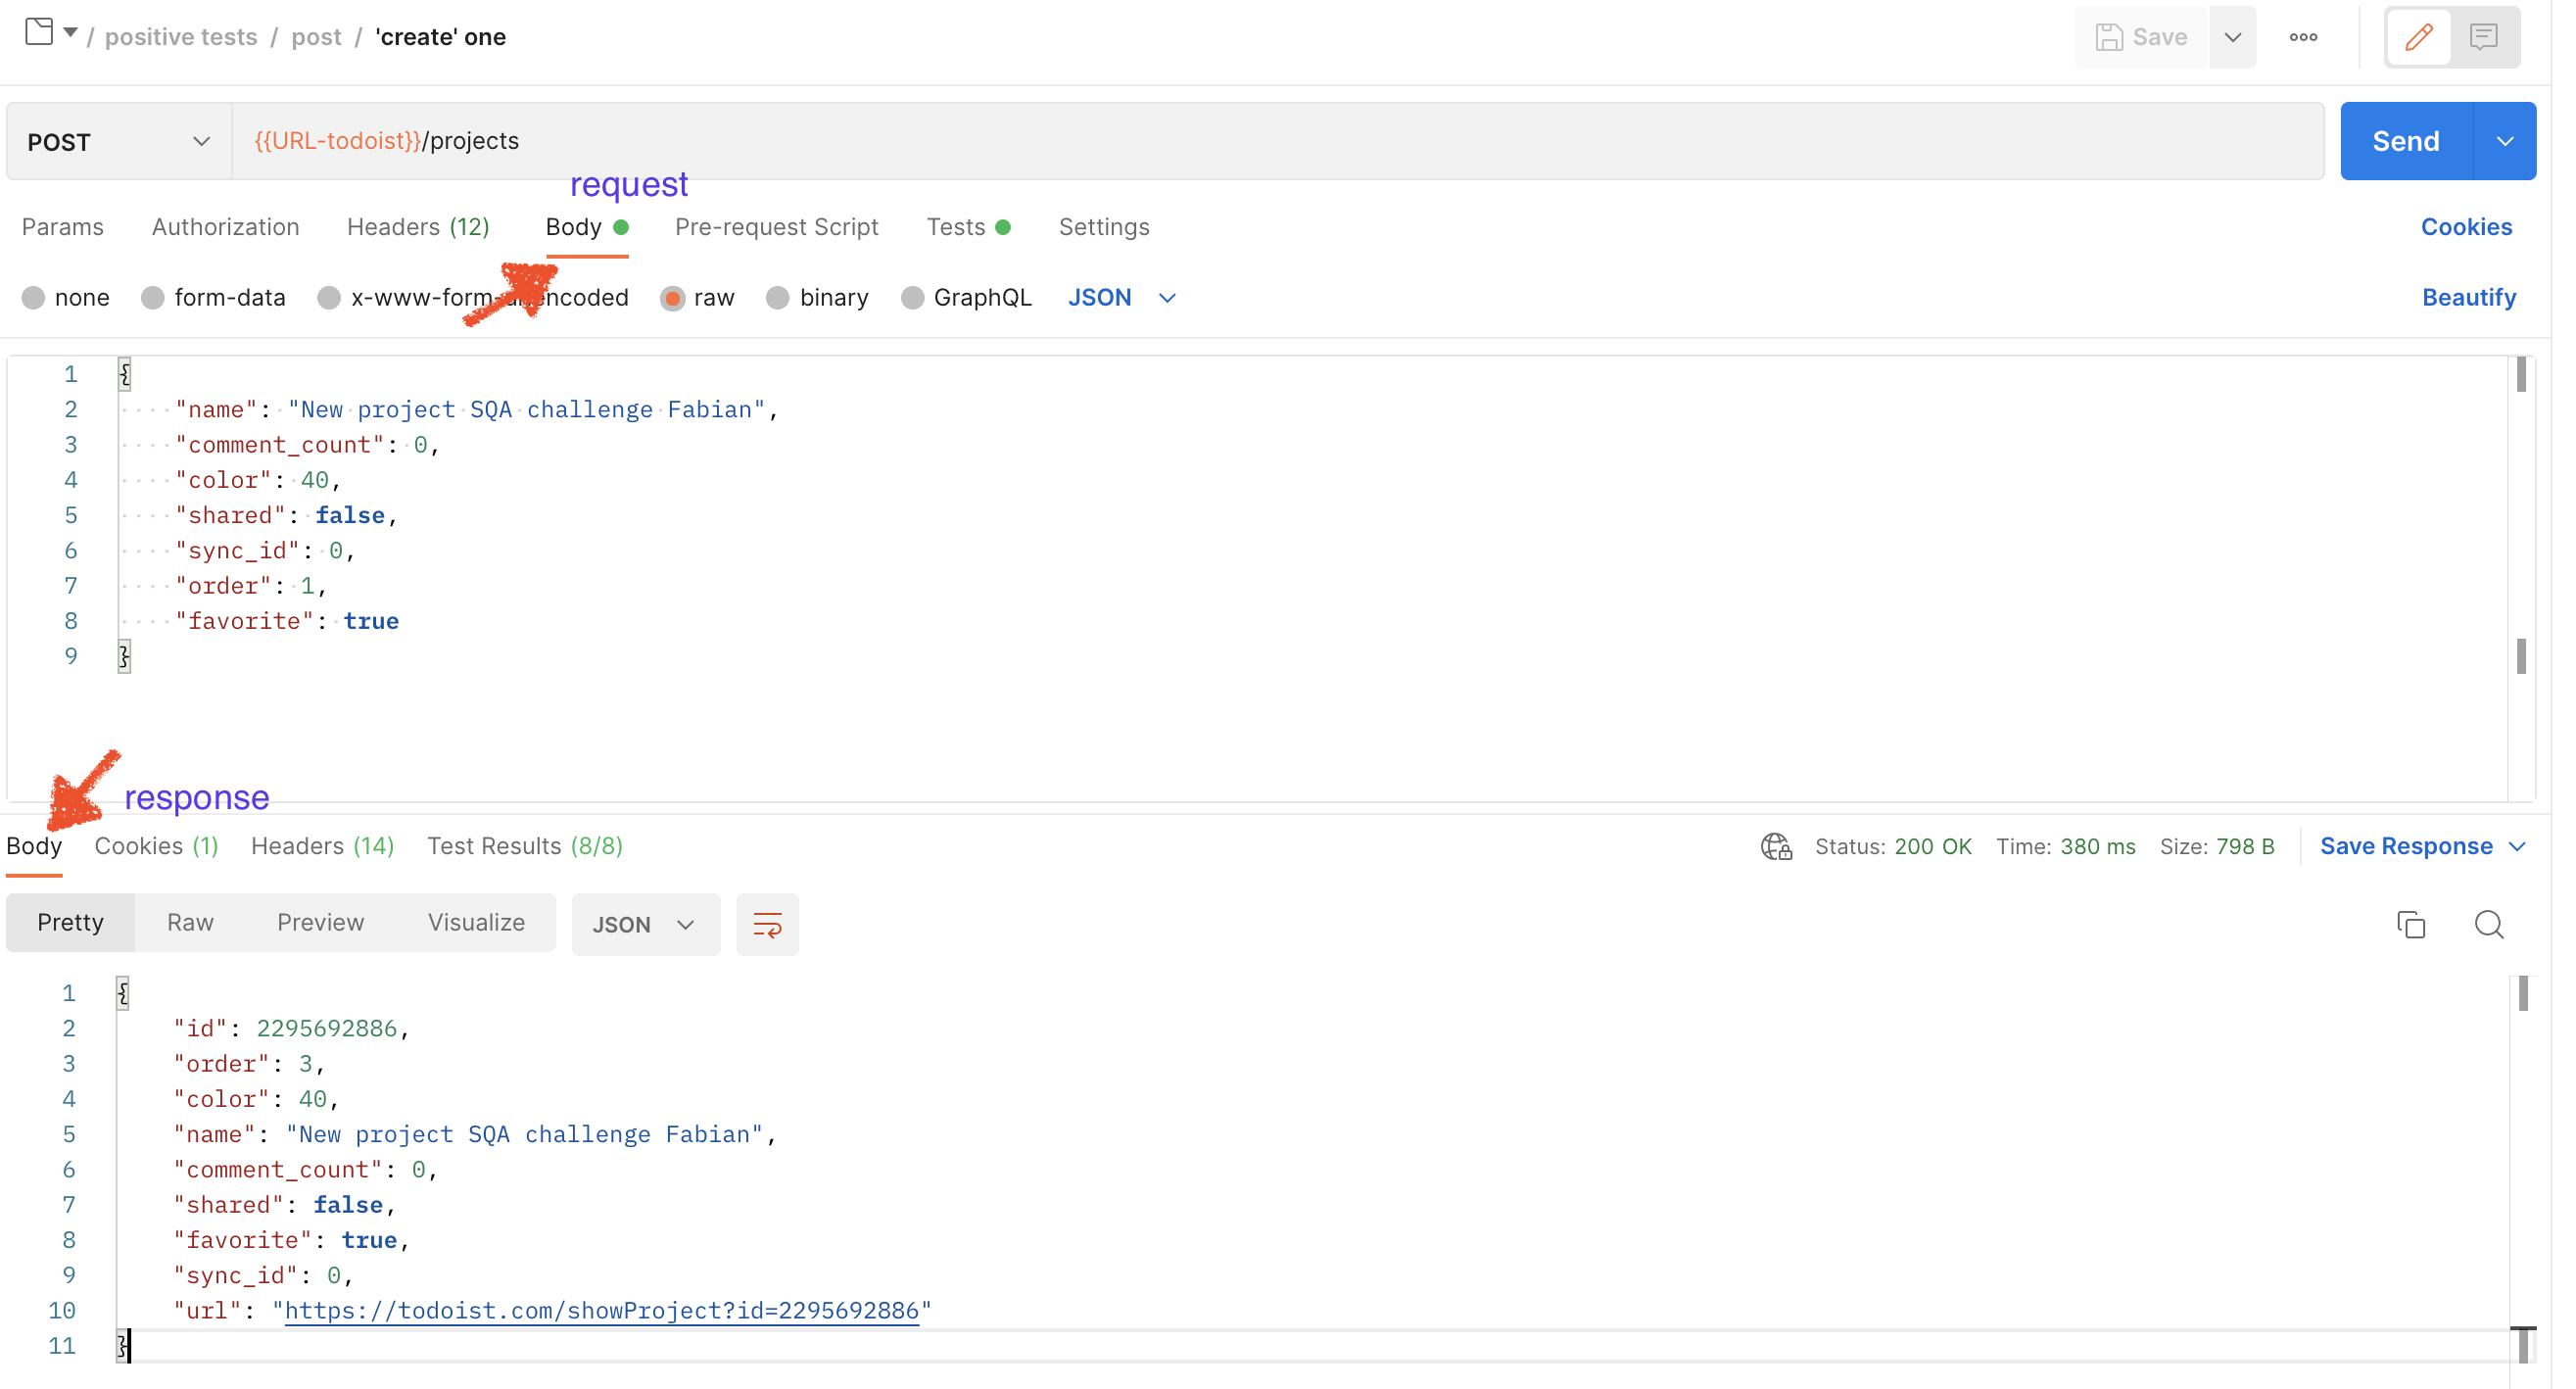Toggle the response line wrap icon
The height and width of the screenshot is (1389, 2576).
point(767,925)
